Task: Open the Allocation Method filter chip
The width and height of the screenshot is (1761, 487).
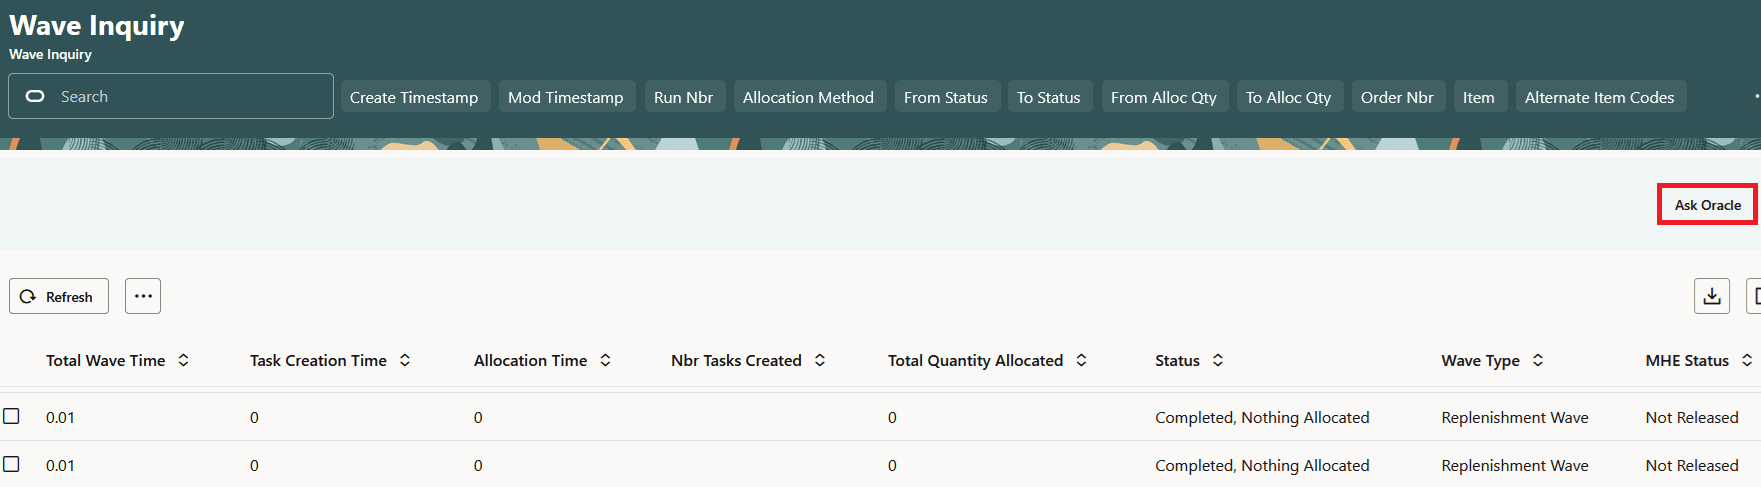Action: pos(809,97)
